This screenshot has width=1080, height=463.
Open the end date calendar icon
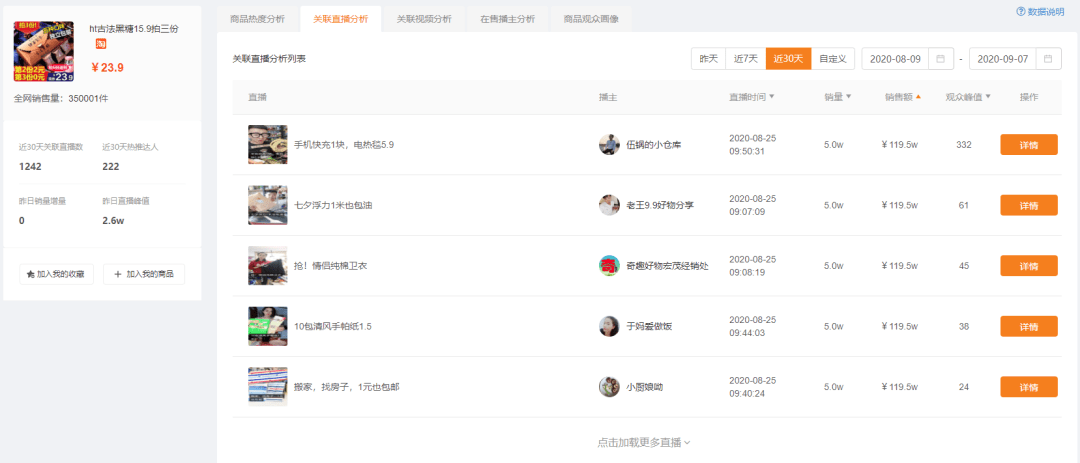(x=1048, y=59)
